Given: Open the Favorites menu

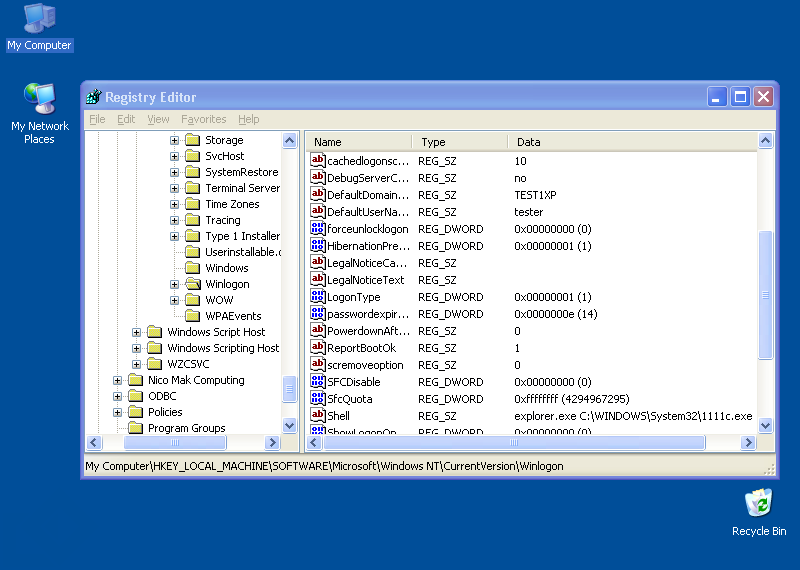Looking at the screenshot, I should click(203, 119).
